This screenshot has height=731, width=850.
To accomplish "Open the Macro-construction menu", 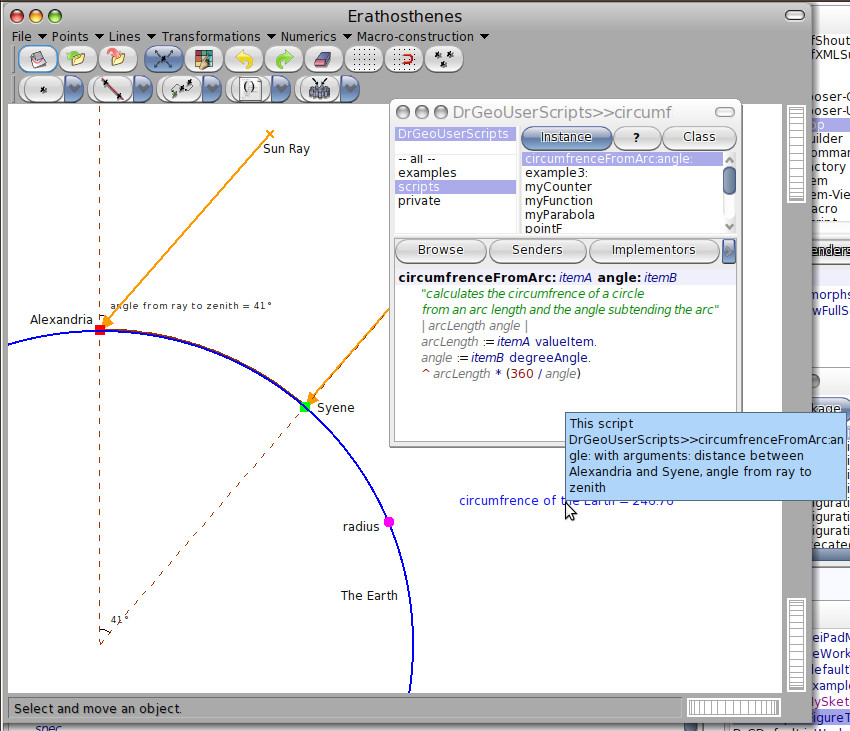I will coord(415,37).
